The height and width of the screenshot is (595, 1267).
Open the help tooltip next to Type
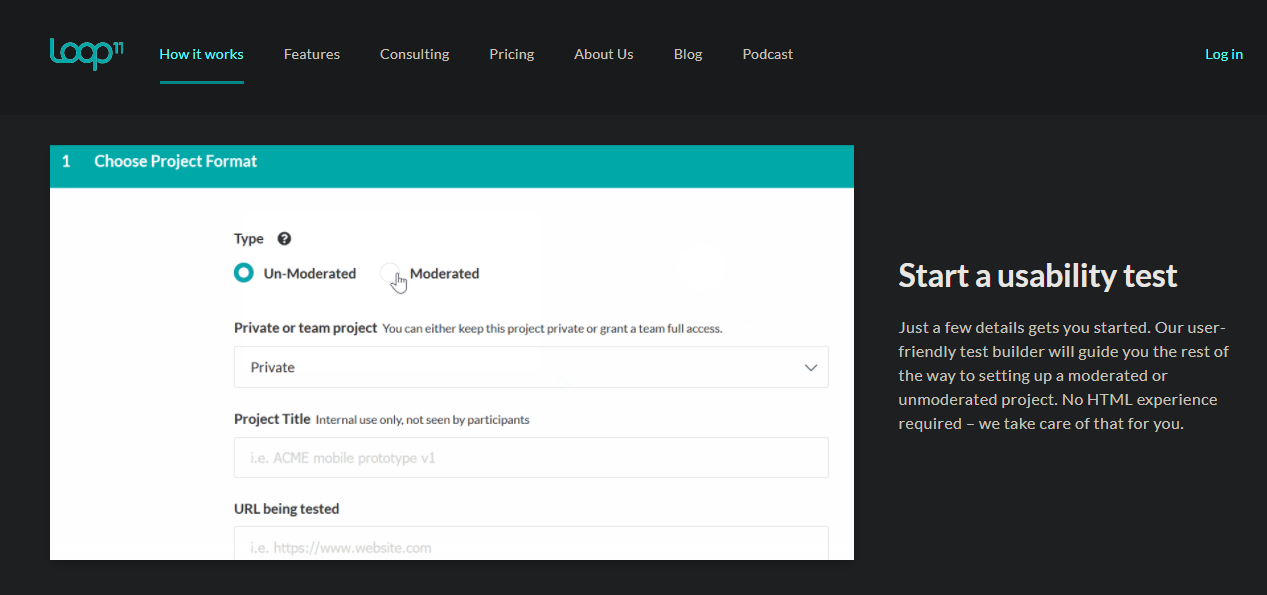pyautogui.click(x=284, y=238)
